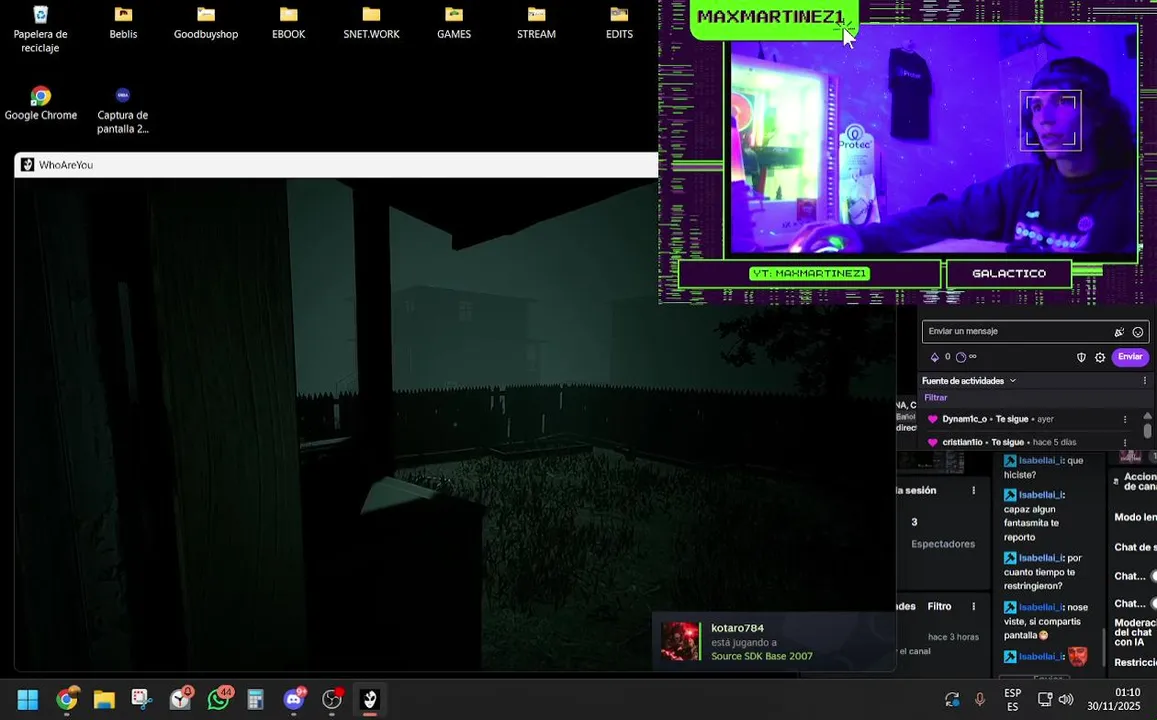The width and height of the screenshot is (1157, 720).
Task: Open the EDITS desktop folder
Action: (619, 23)
